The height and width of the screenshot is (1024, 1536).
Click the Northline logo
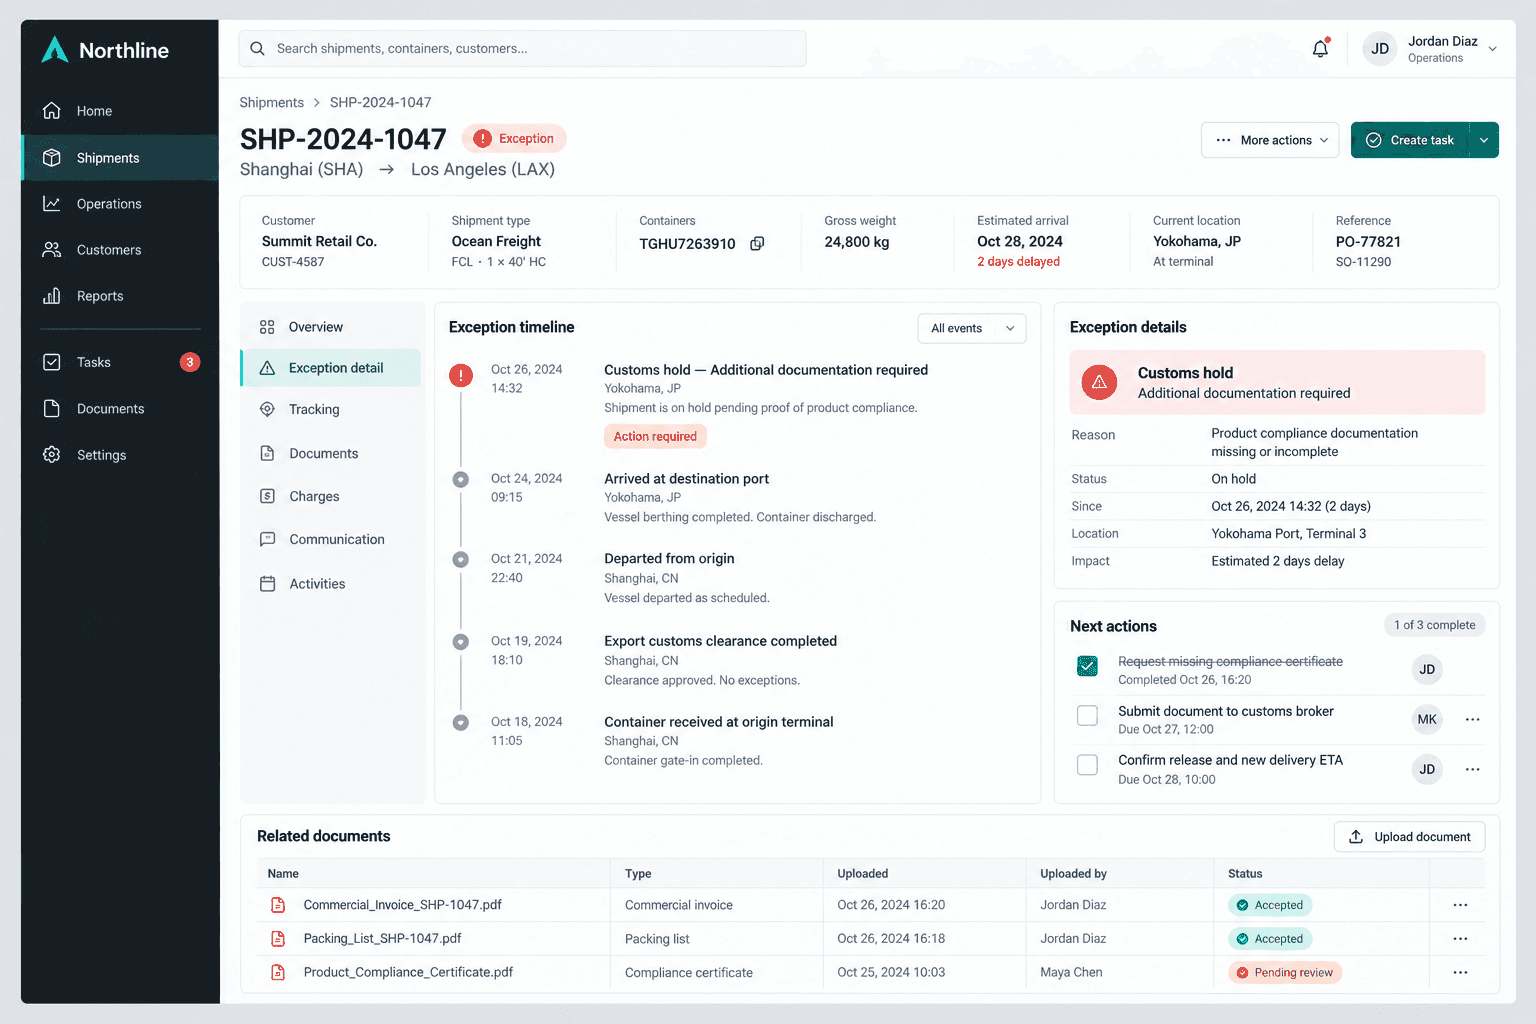(105, 50)
